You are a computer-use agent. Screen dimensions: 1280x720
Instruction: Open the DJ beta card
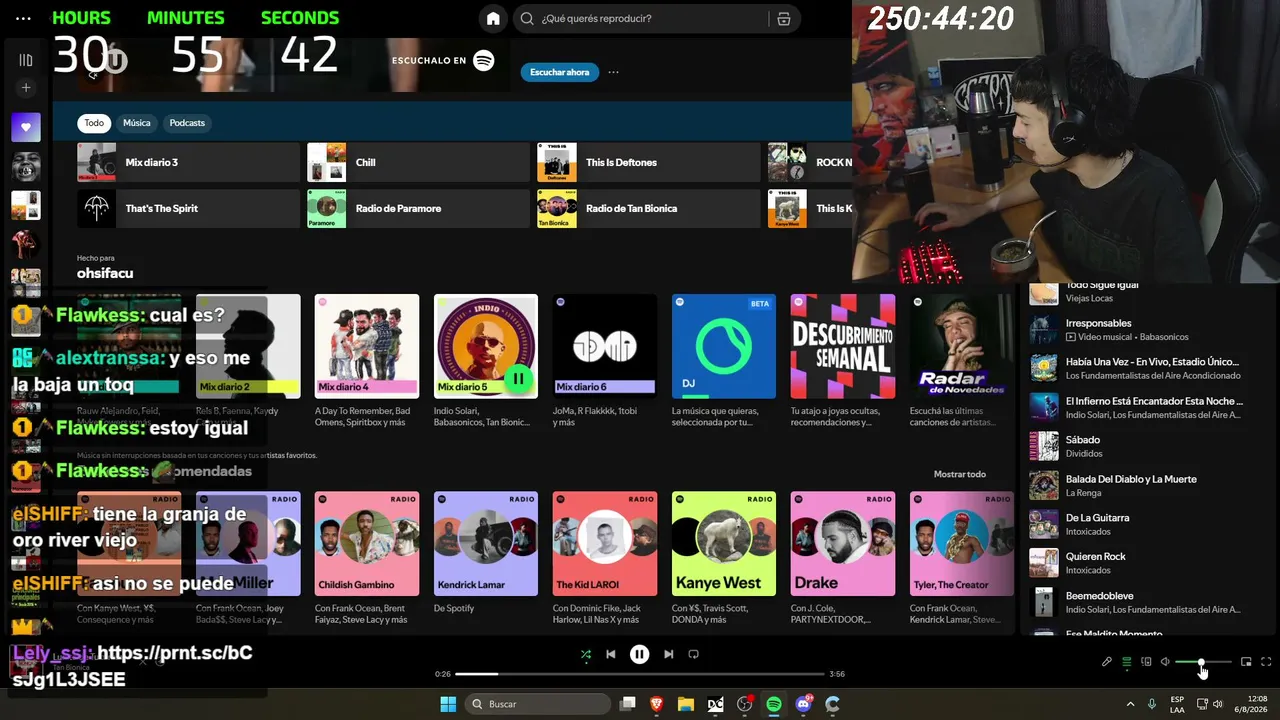[724, 362]
